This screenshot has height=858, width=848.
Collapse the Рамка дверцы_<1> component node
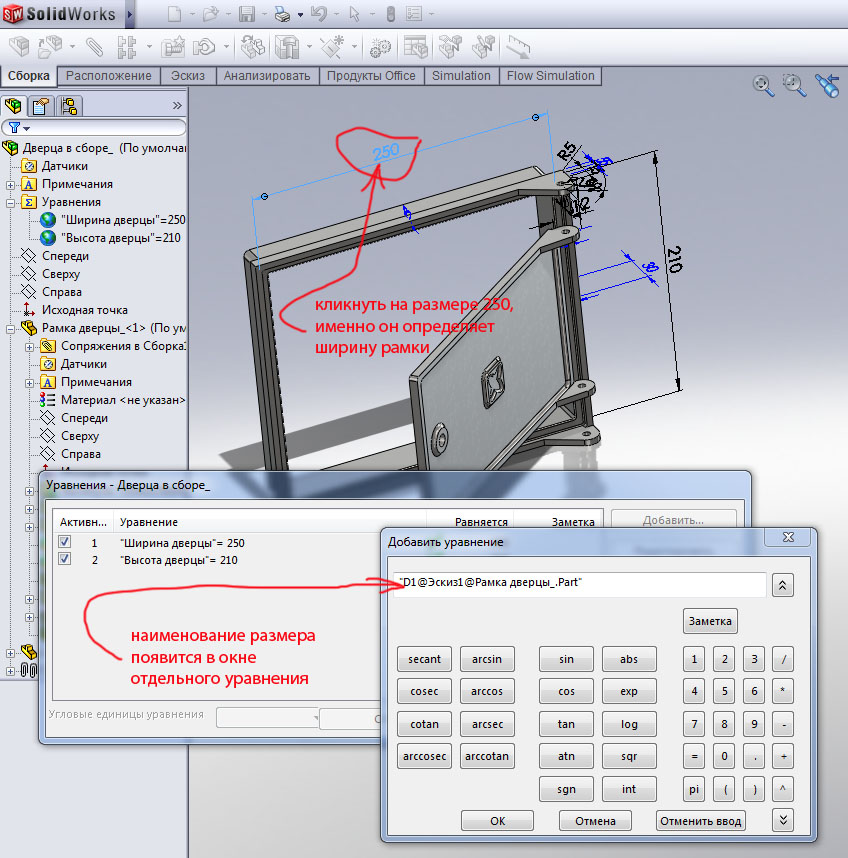[10, 328]
